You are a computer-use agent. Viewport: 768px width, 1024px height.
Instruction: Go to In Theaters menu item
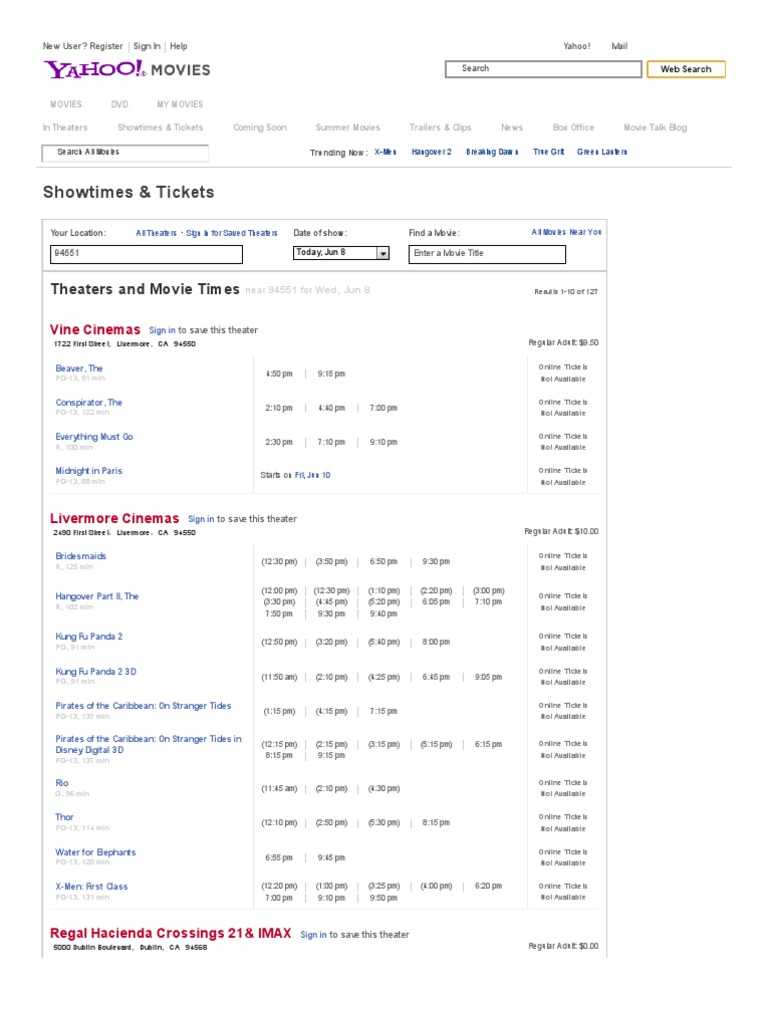65,127
